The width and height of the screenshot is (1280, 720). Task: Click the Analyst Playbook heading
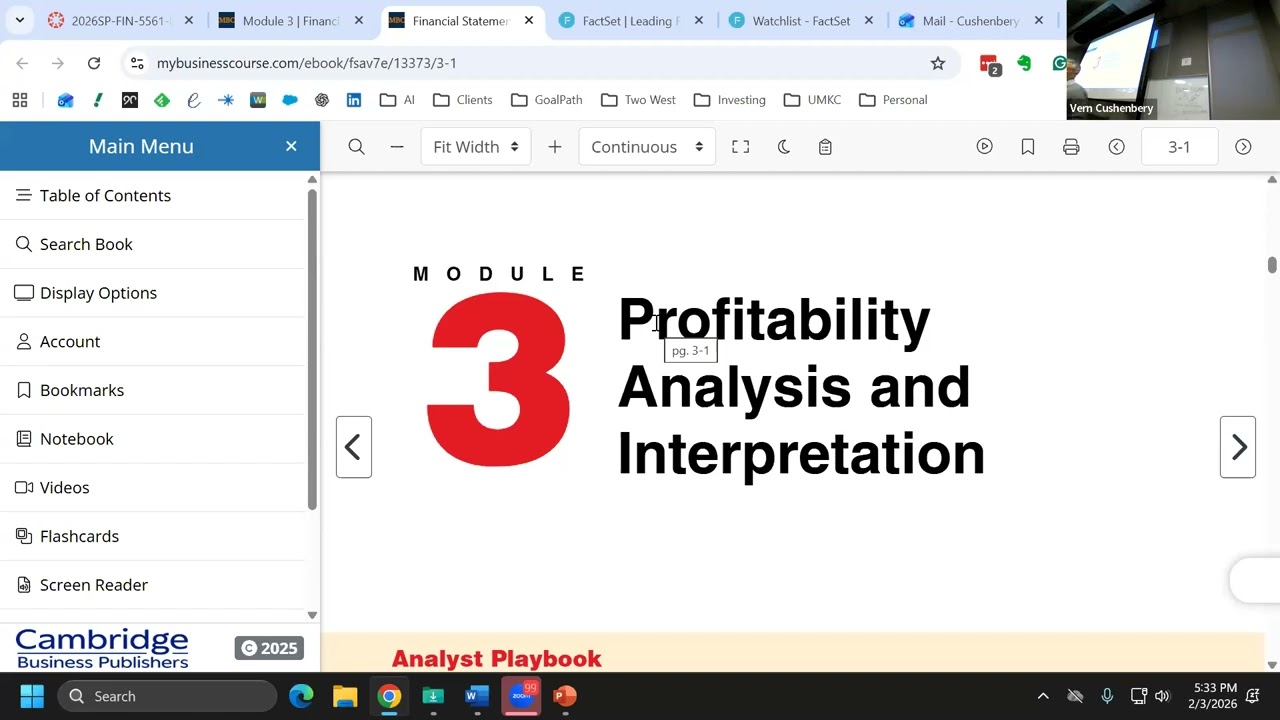point(497,658)
